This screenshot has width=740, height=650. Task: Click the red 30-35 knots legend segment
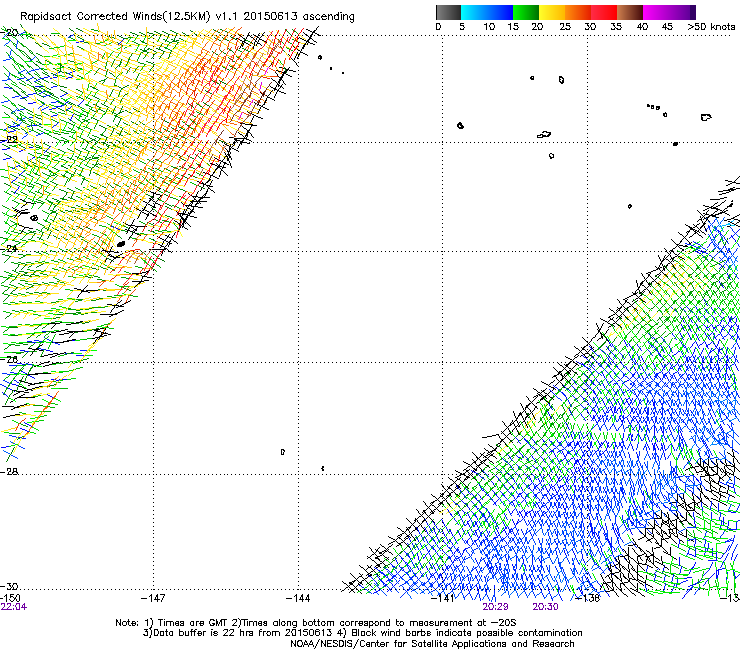[604, 12]
